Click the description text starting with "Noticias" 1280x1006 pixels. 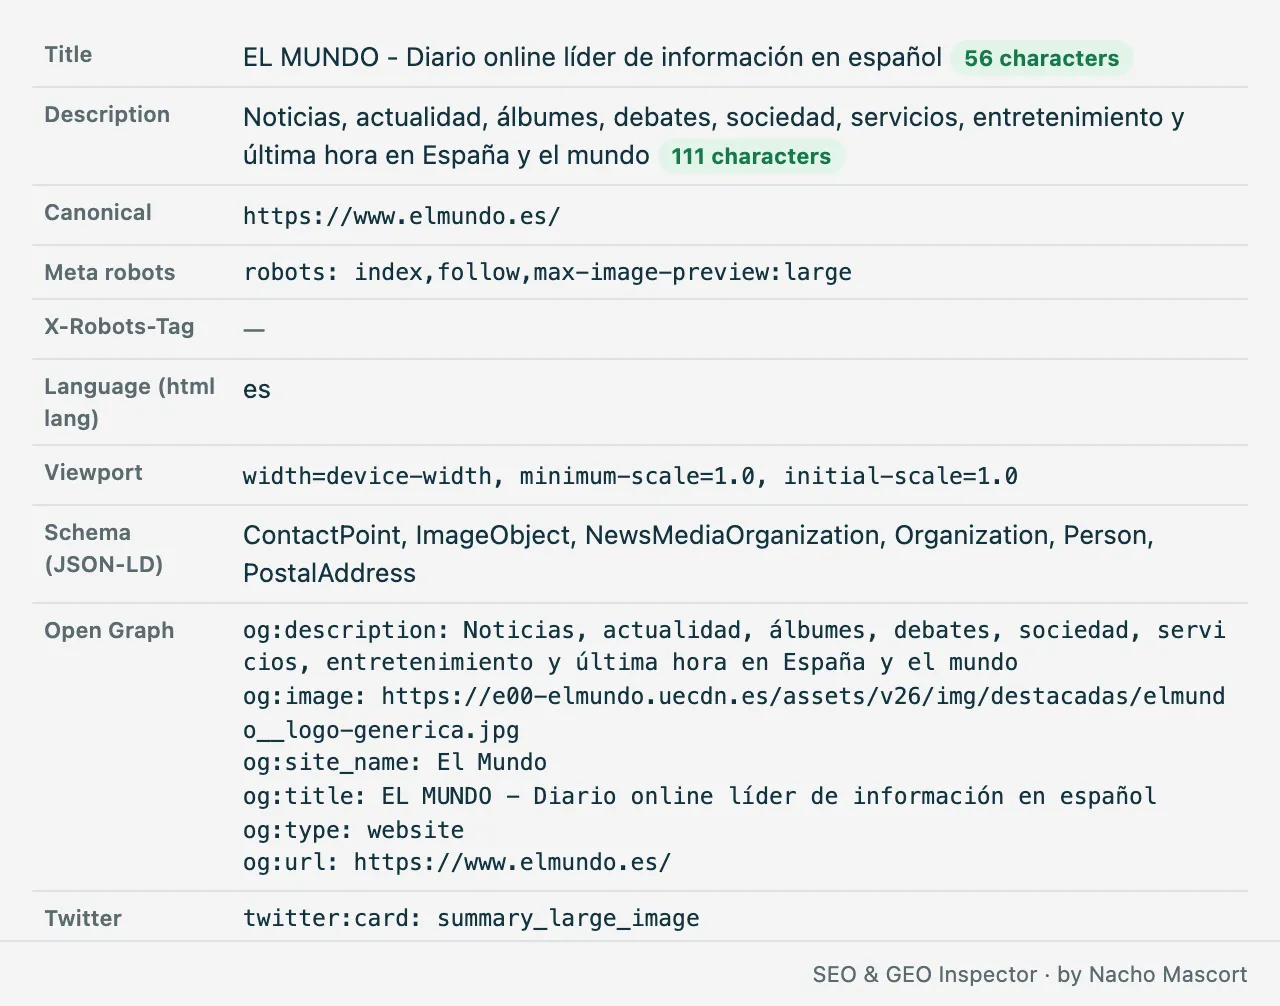tap(713, 136)
